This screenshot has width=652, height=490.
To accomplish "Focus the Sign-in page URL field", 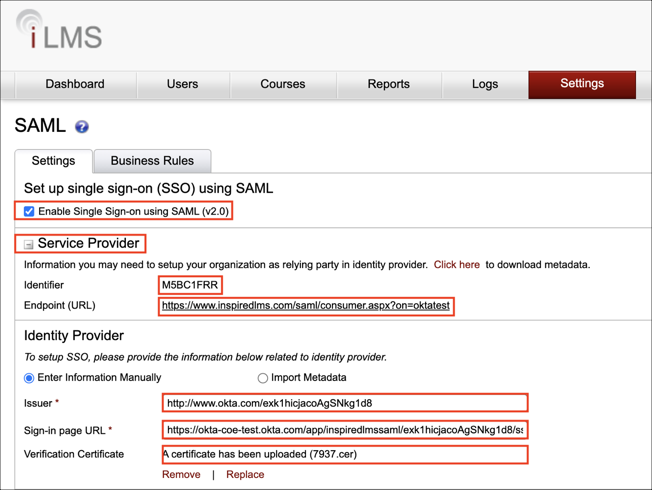I will (344, 430).
